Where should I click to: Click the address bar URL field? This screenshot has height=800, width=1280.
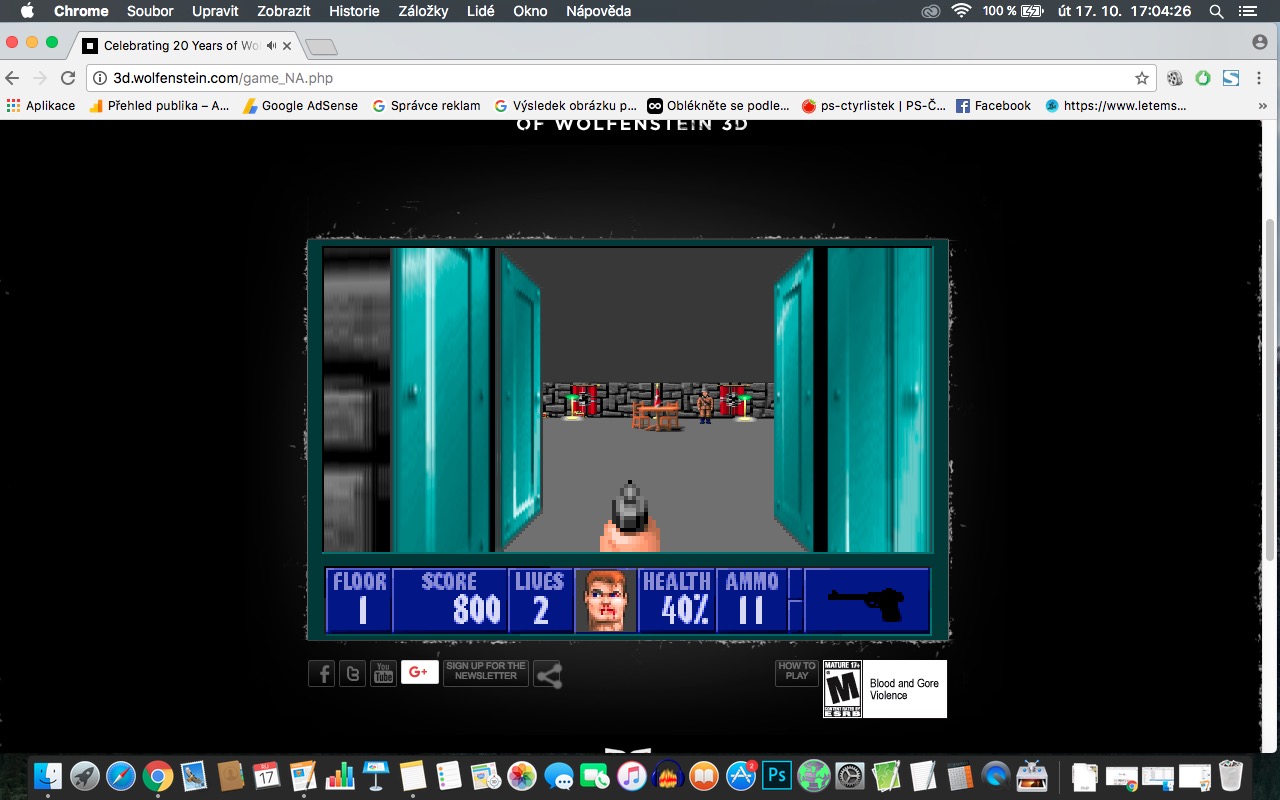pyautogui.click(x=620, y=78)
